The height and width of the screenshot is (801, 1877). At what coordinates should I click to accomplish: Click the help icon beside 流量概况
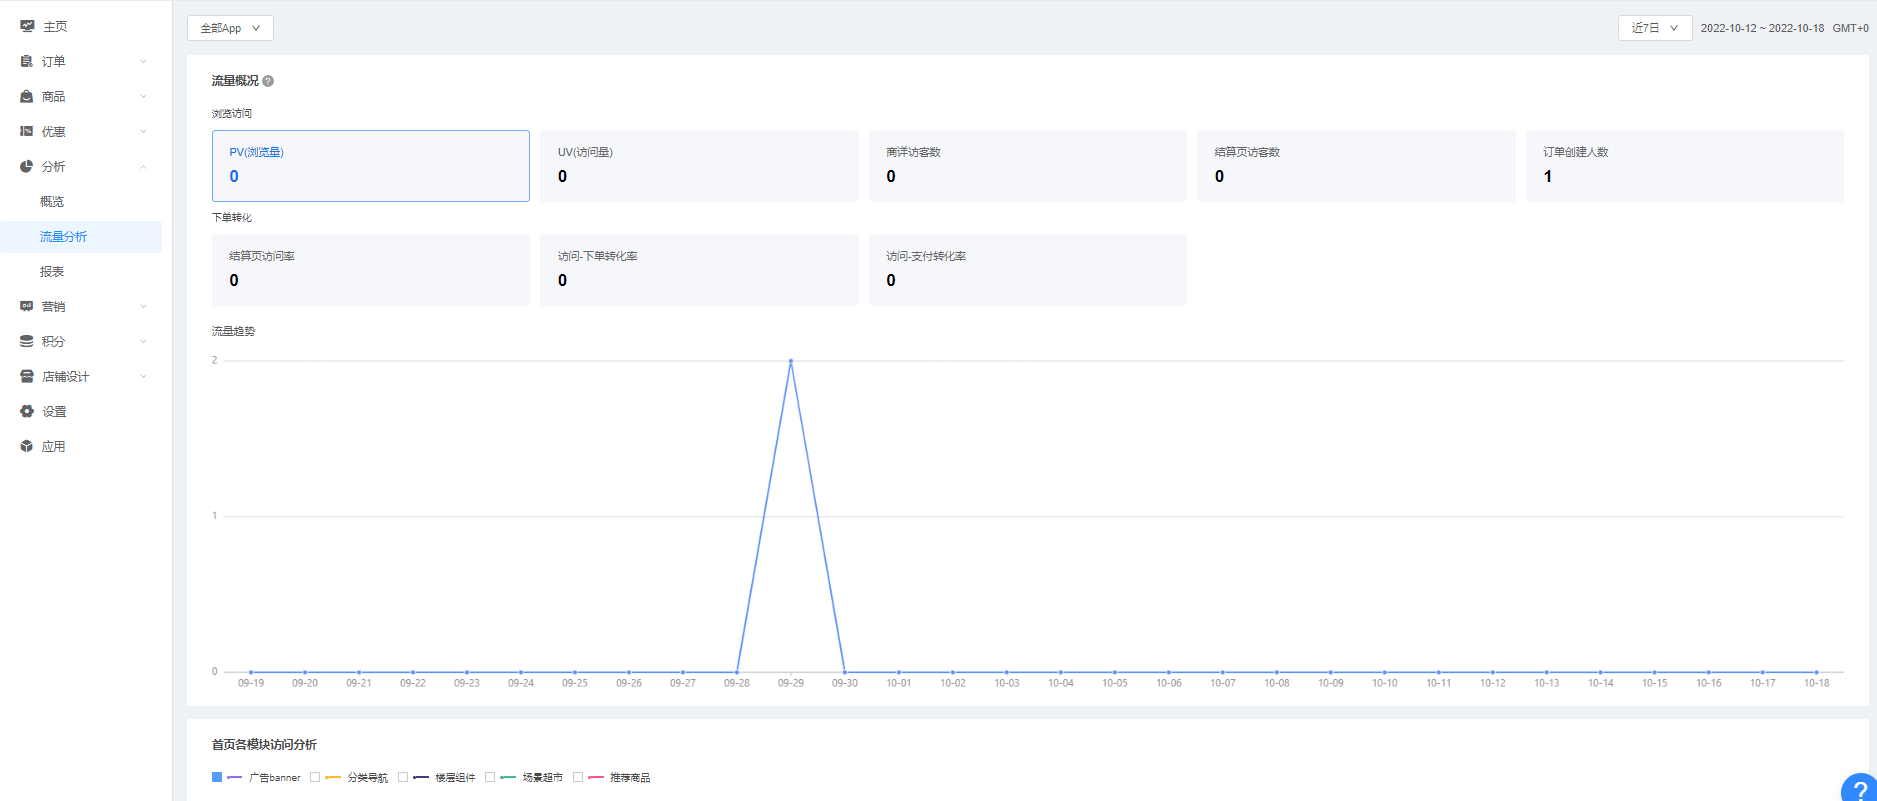tap(268, 81)
